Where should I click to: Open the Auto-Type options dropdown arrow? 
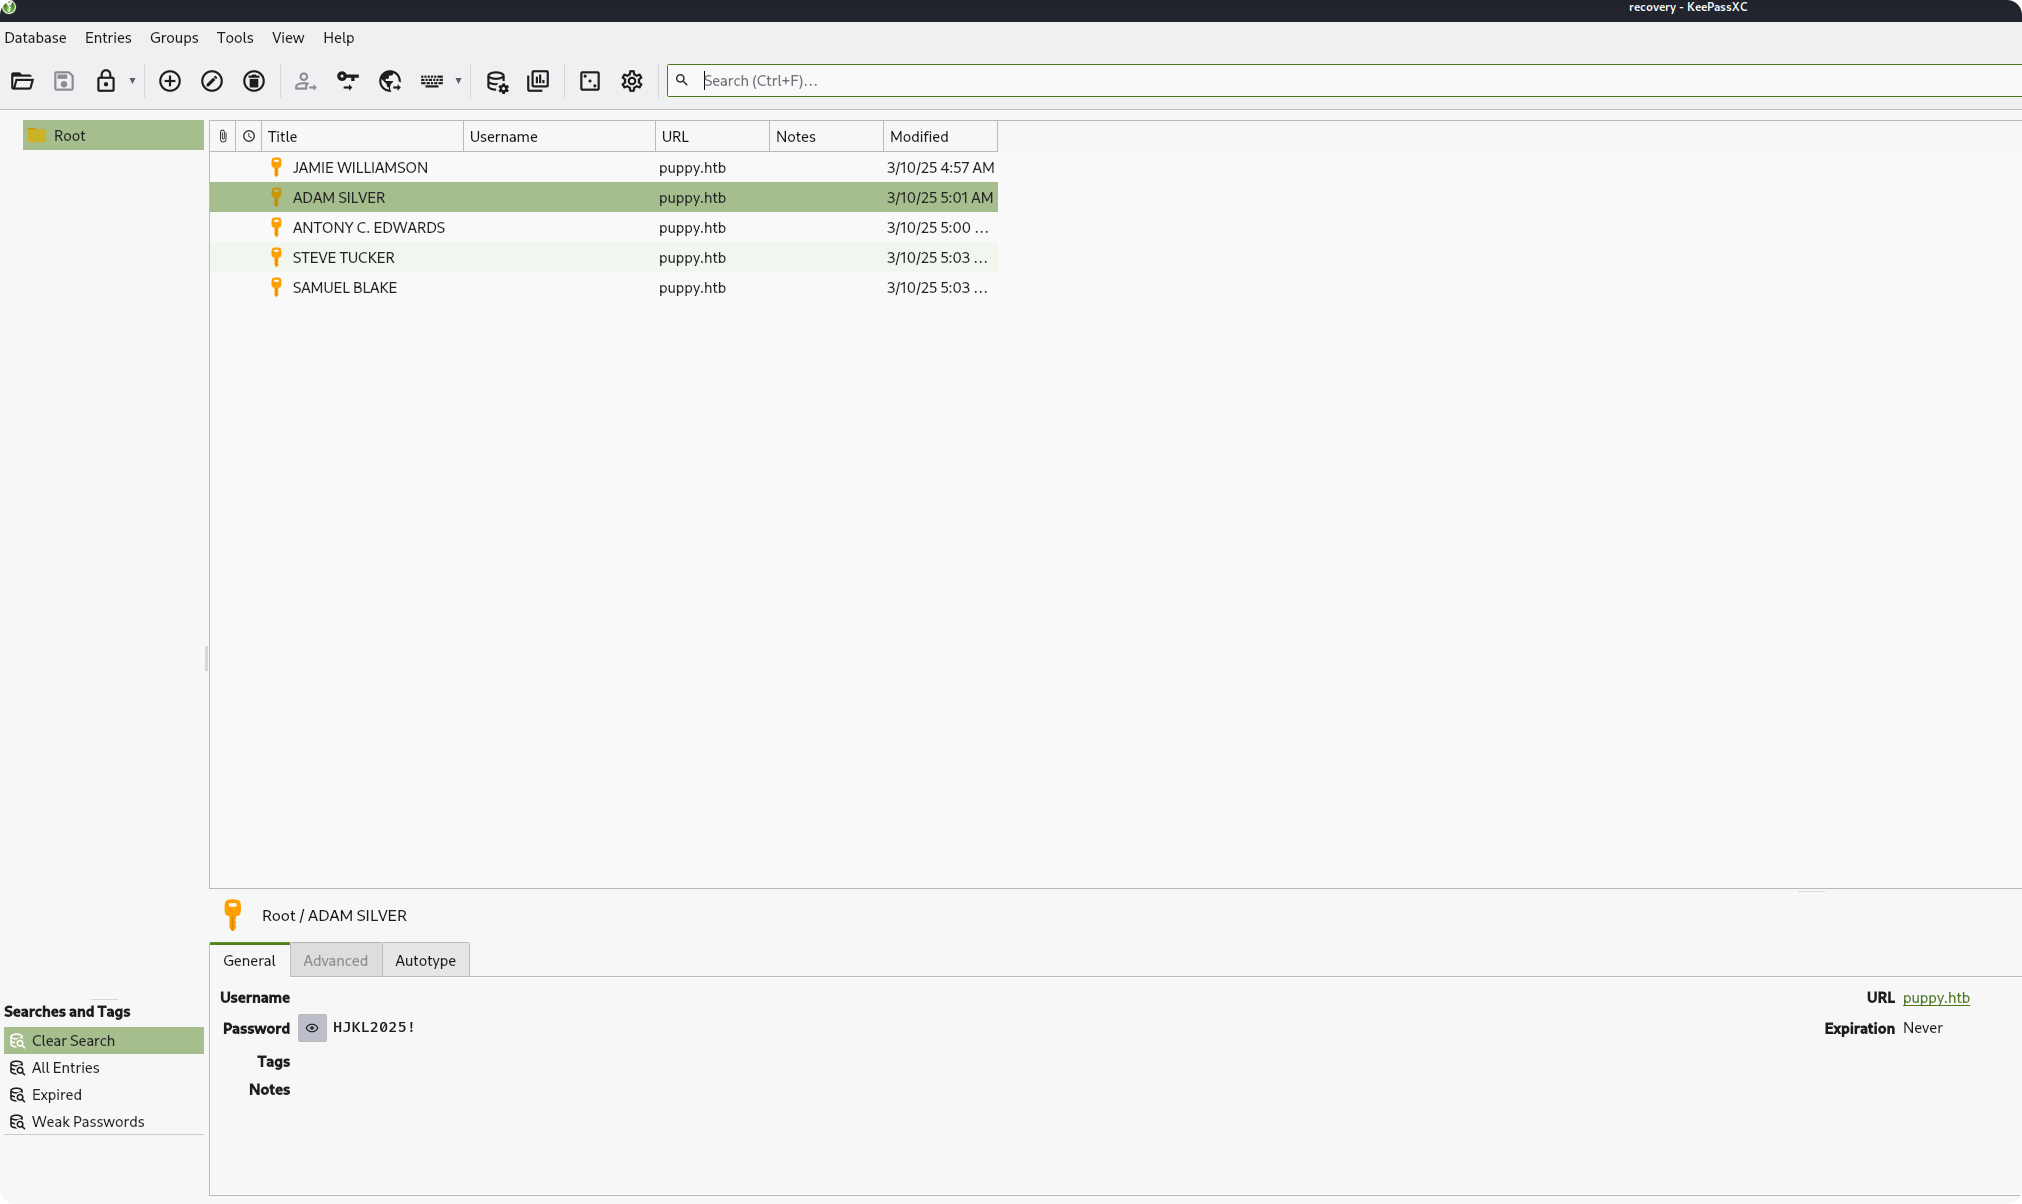458,81
